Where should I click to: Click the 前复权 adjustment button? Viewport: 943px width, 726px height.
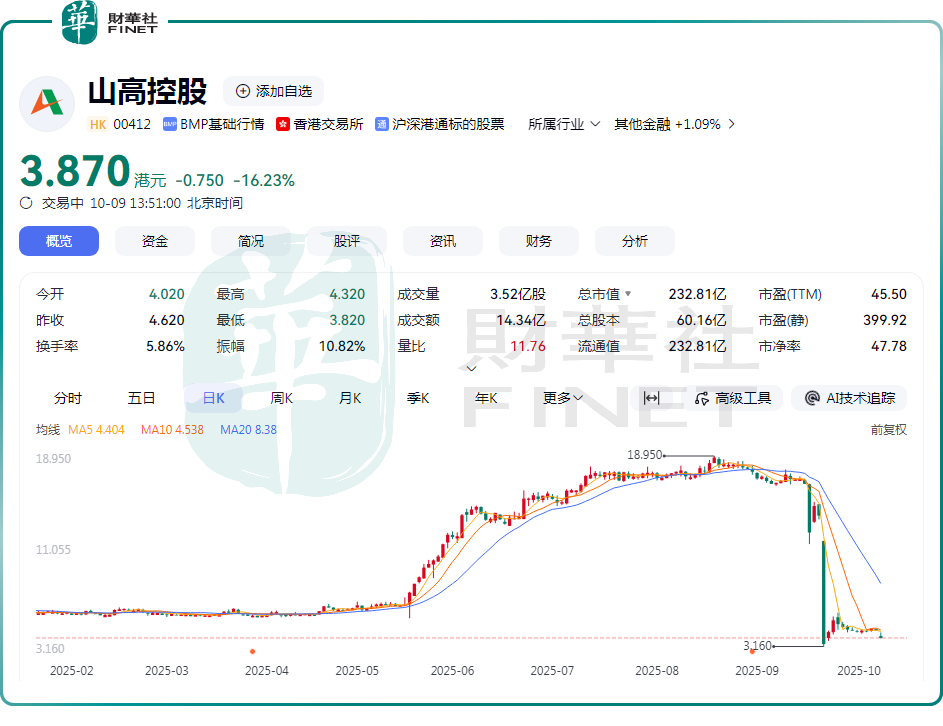click(888, 430)
